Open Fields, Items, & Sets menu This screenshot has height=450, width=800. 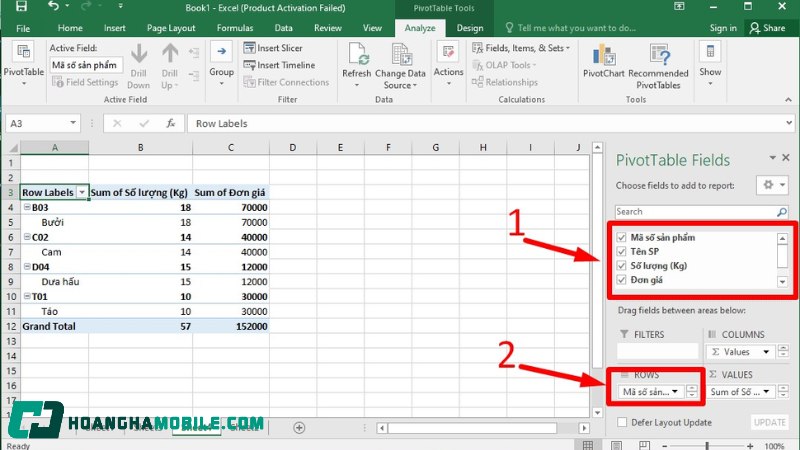pos(521,48)
